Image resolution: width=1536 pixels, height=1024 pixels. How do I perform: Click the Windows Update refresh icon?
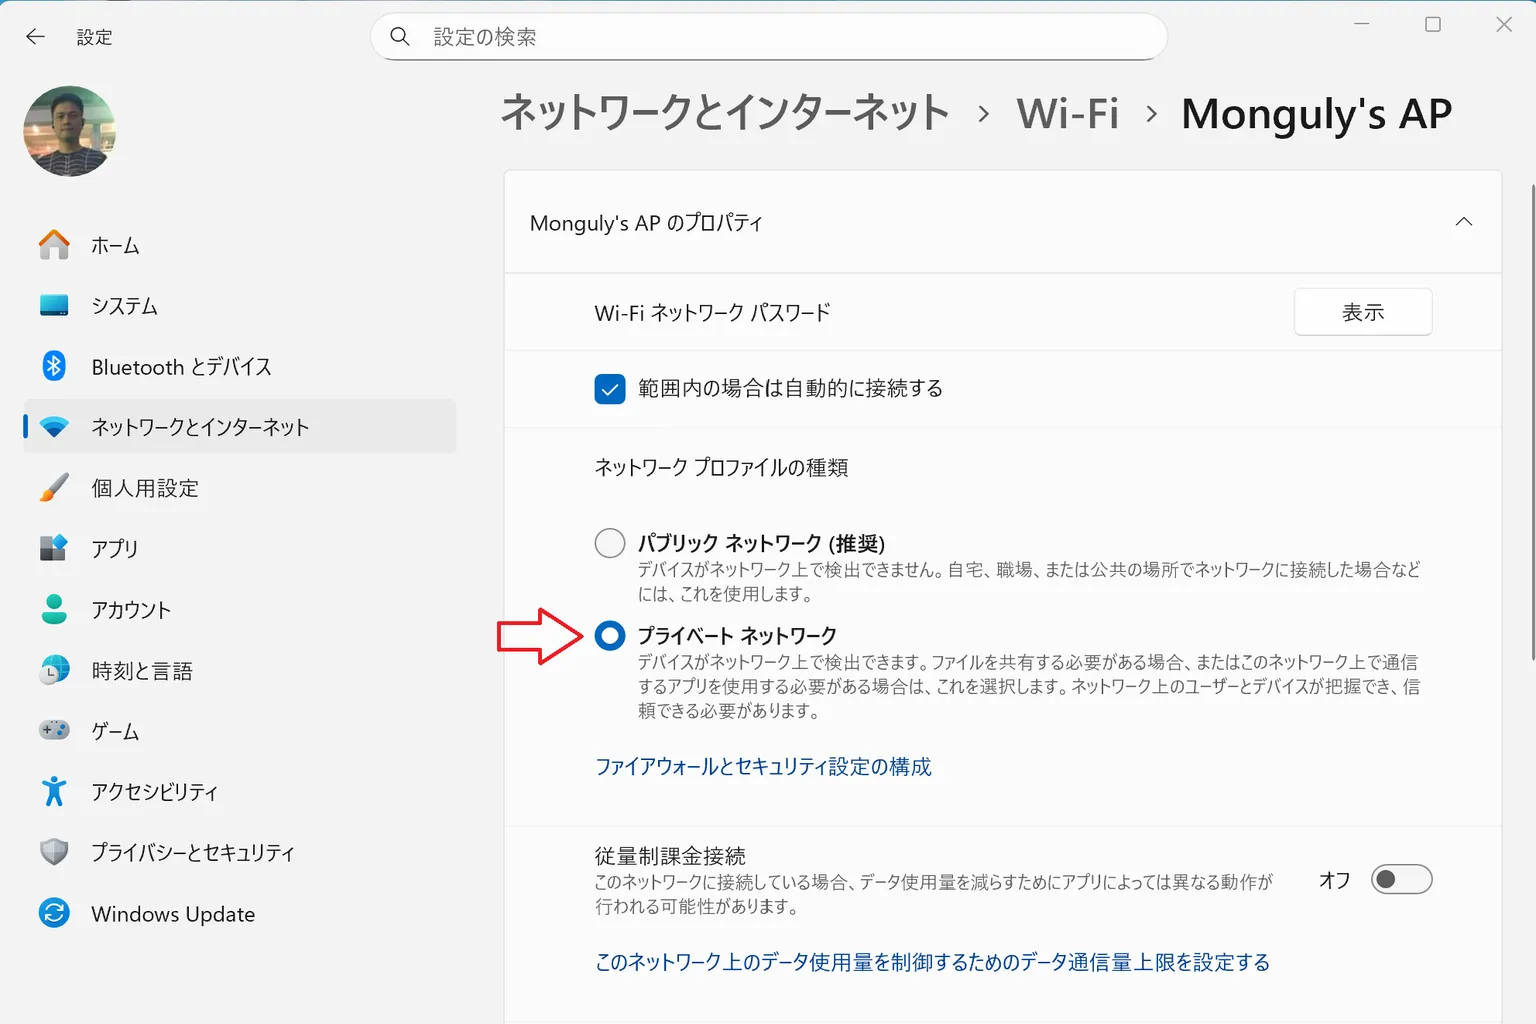pos(54,913)
